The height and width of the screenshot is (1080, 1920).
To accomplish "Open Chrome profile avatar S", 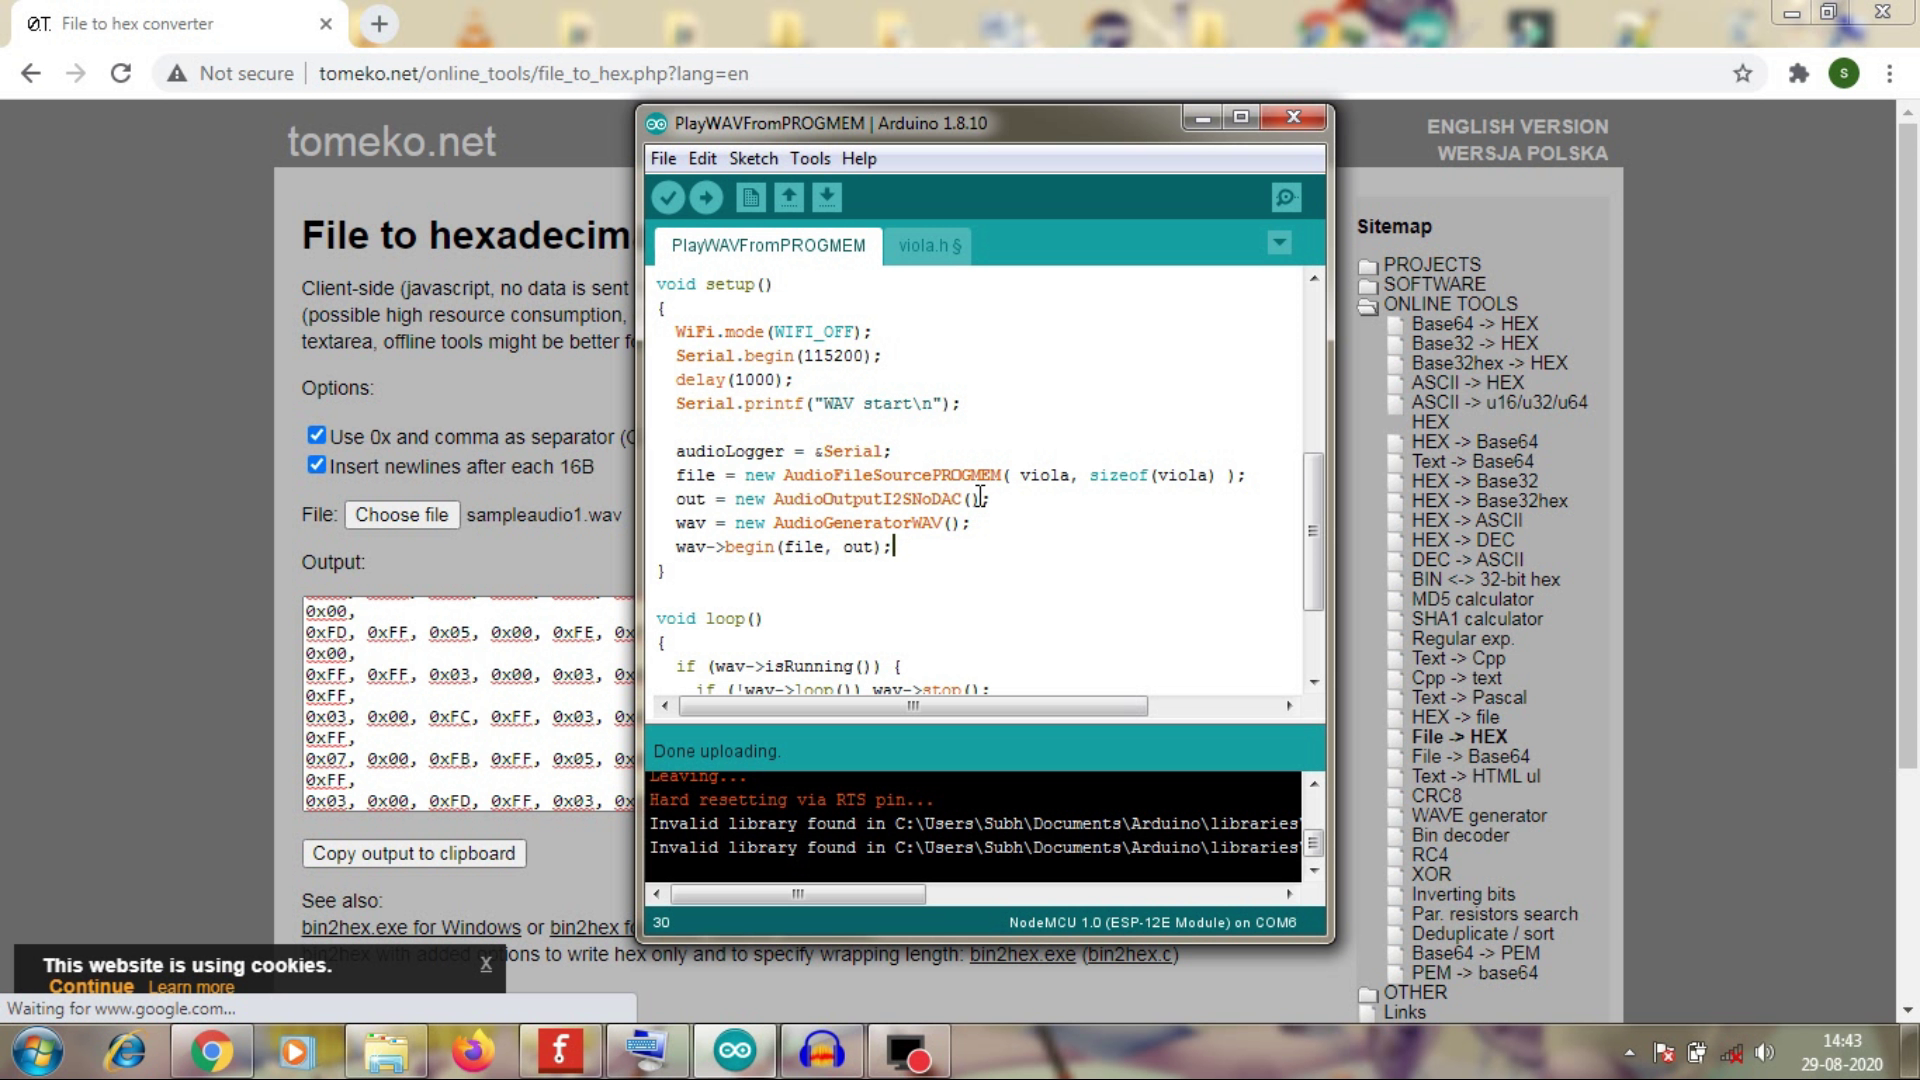I will pos(1844,73).
